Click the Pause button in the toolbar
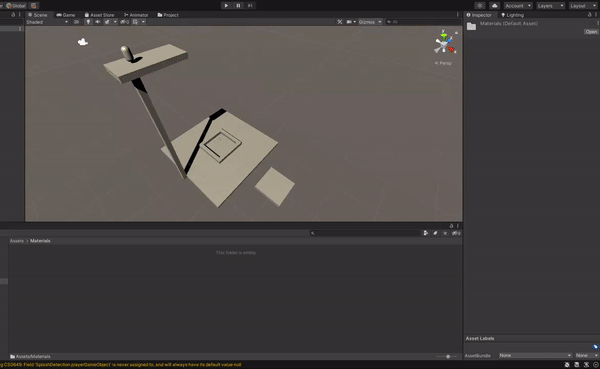 [x=238, y=5]
